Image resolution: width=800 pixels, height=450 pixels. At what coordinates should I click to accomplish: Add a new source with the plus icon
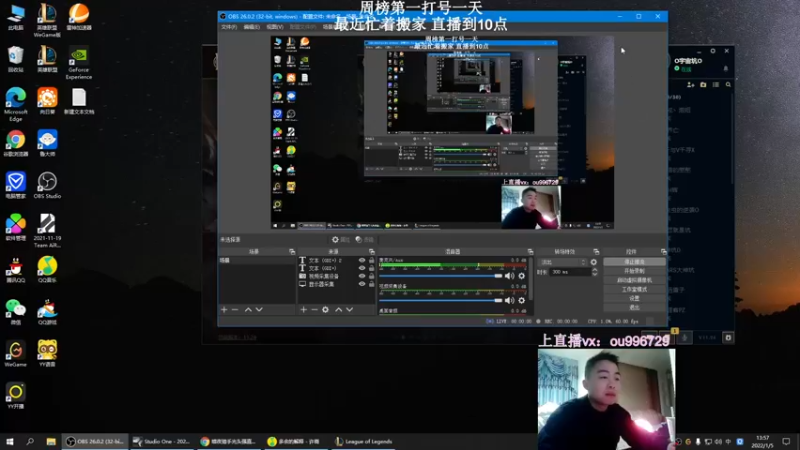[x=304, y=310]
